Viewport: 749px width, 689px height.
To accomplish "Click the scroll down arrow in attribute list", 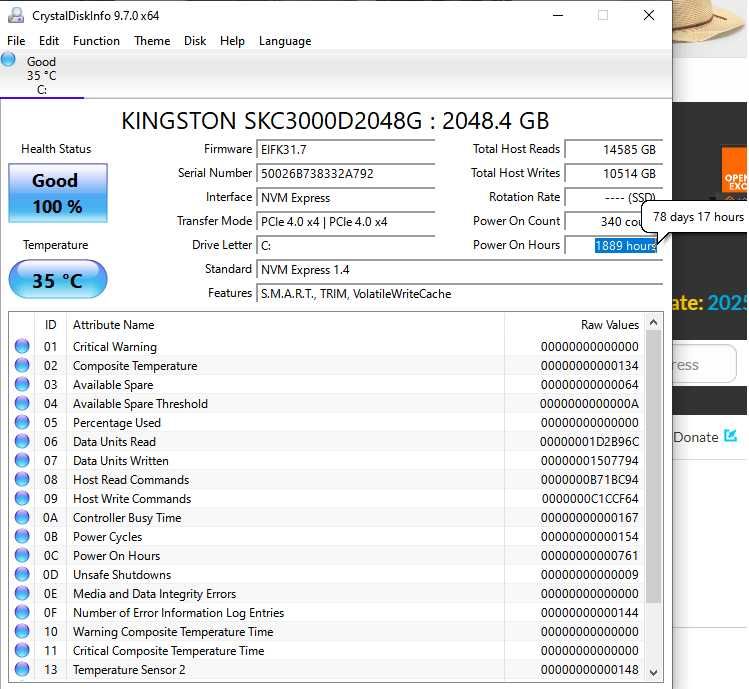I will pyautogui.click(x=653, y=672).
